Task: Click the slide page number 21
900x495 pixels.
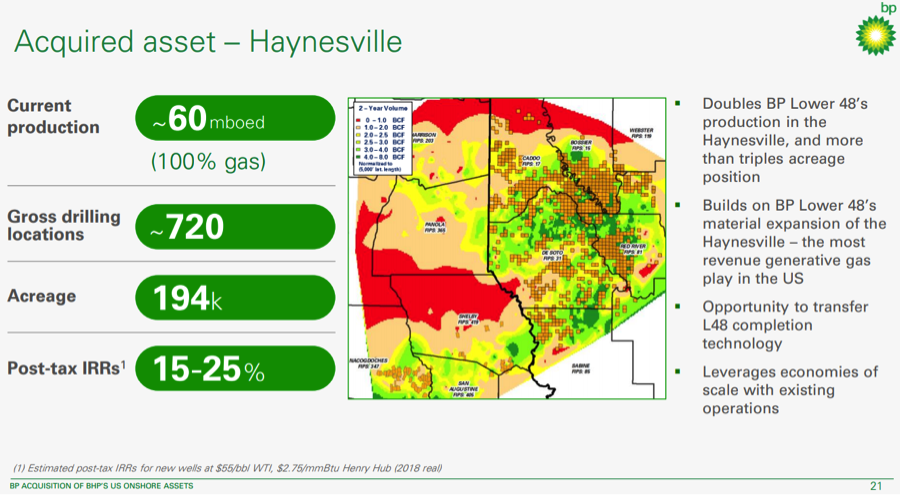Action: pos(875,486)
